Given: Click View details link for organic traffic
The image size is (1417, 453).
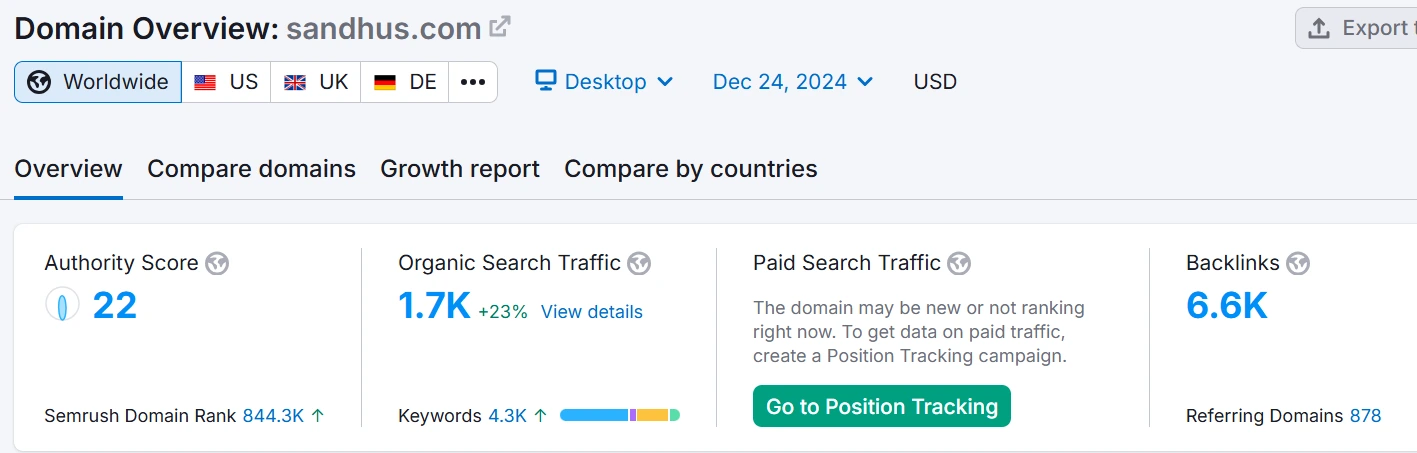Looking at the screenshot, I should click(x=591, y=312).
